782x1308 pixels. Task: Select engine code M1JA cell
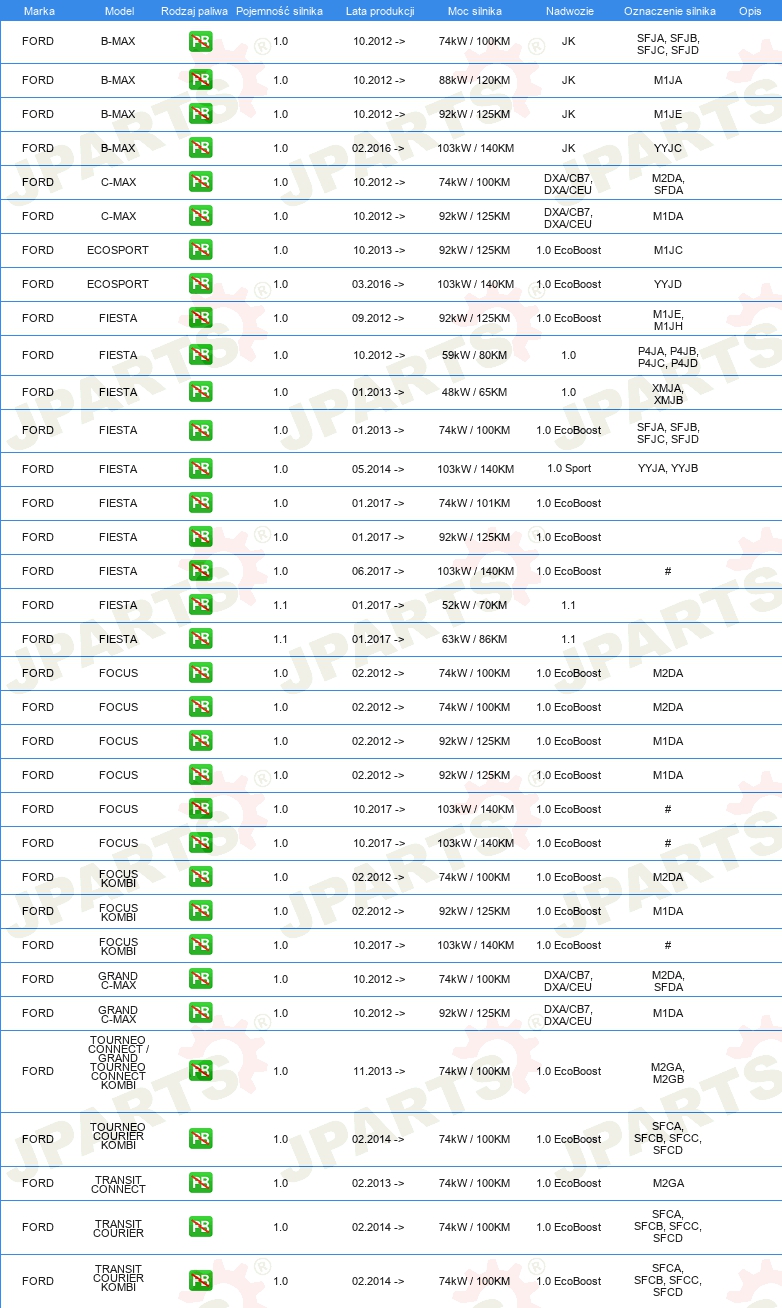pos(668,80)
